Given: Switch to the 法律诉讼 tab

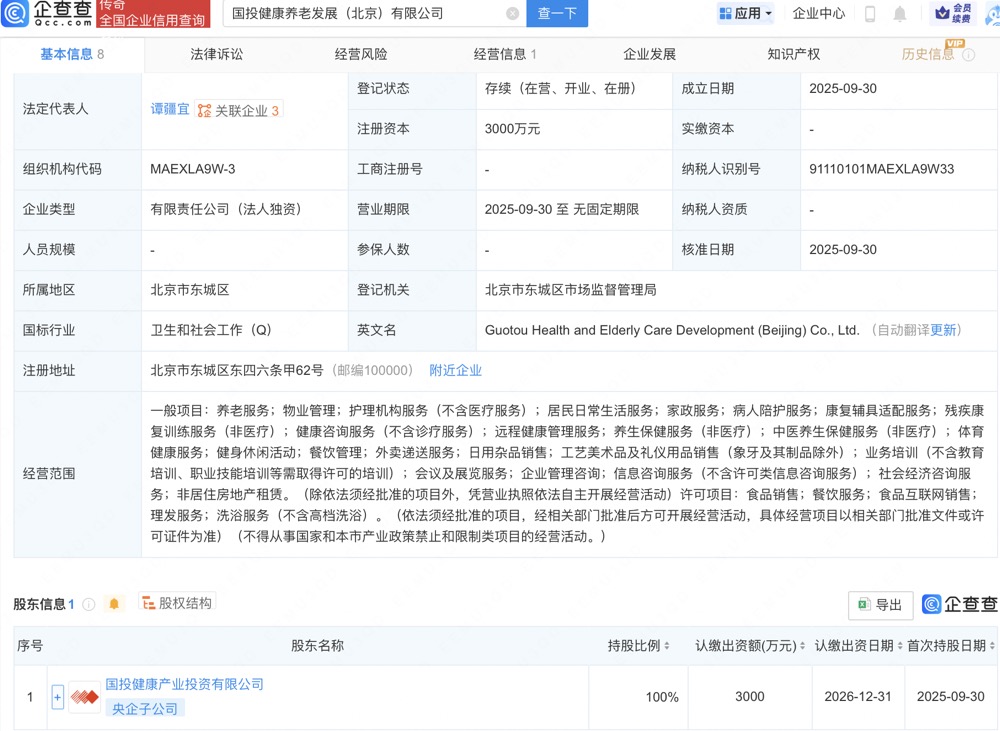Looking at the screenshot, I should [216, 54].
